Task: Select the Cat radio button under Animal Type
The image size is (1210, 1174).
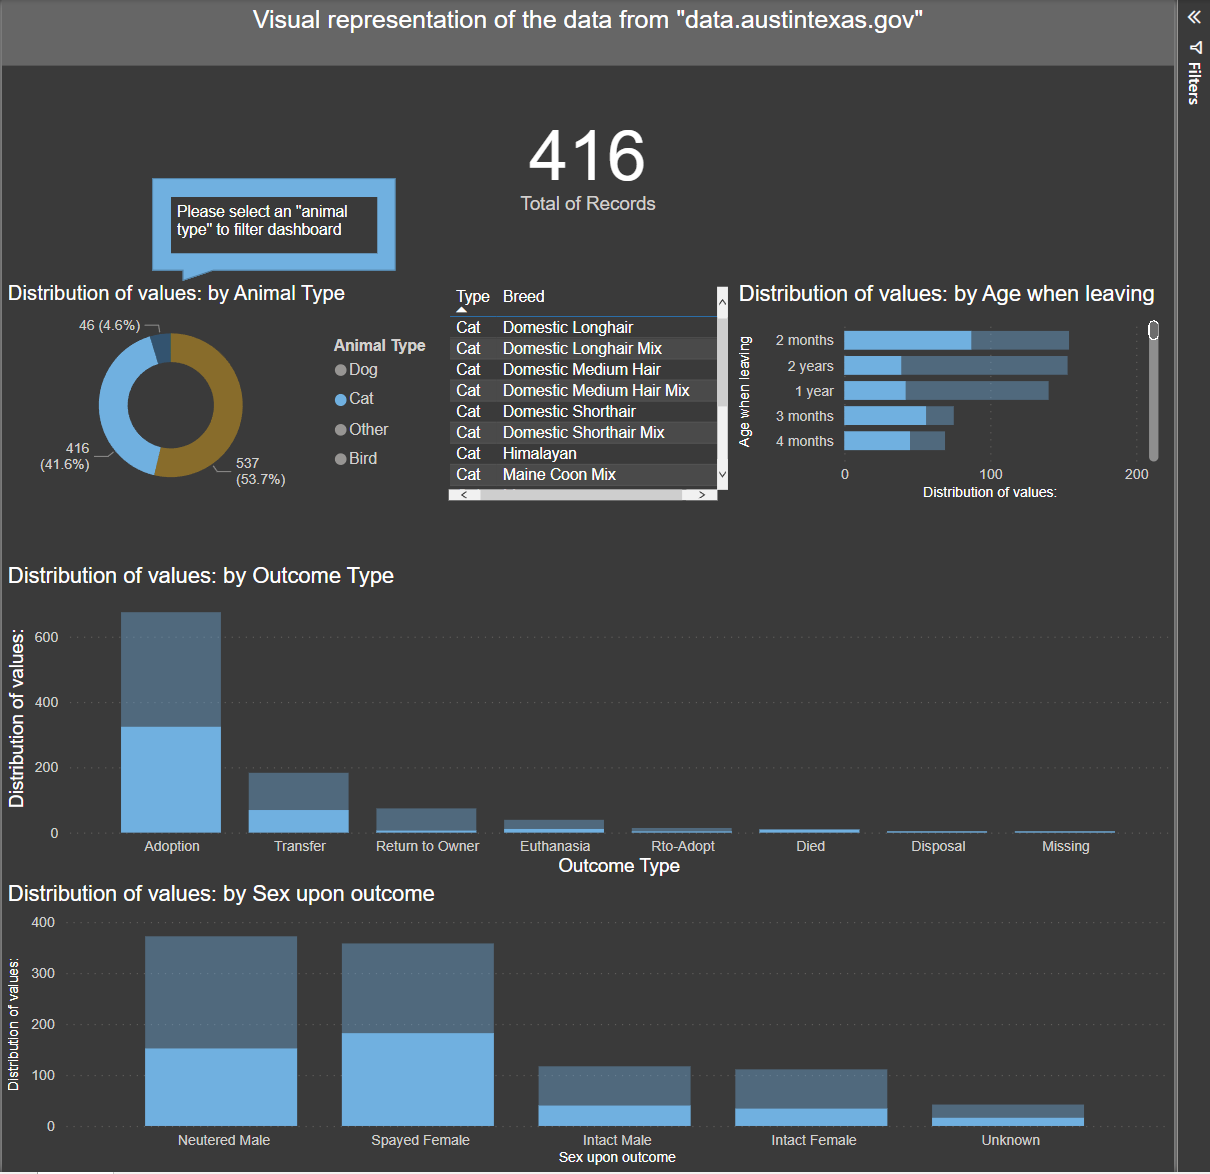Action: [340, 398]
